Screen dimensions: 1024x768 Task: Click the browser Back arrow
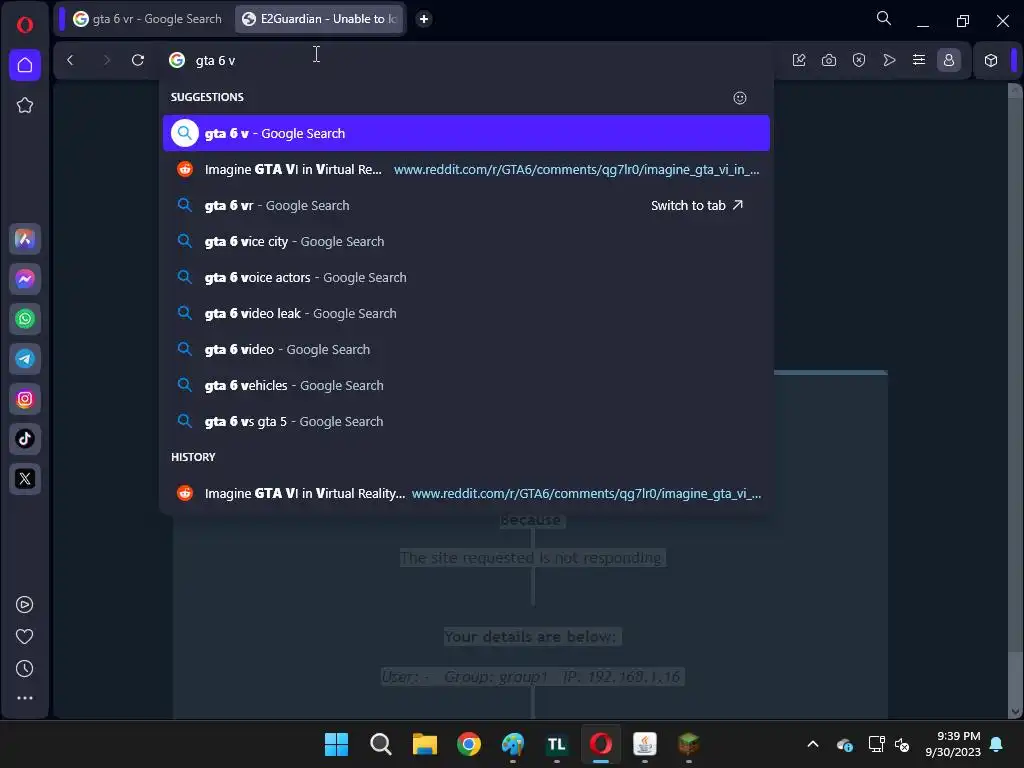coord(71,60)
